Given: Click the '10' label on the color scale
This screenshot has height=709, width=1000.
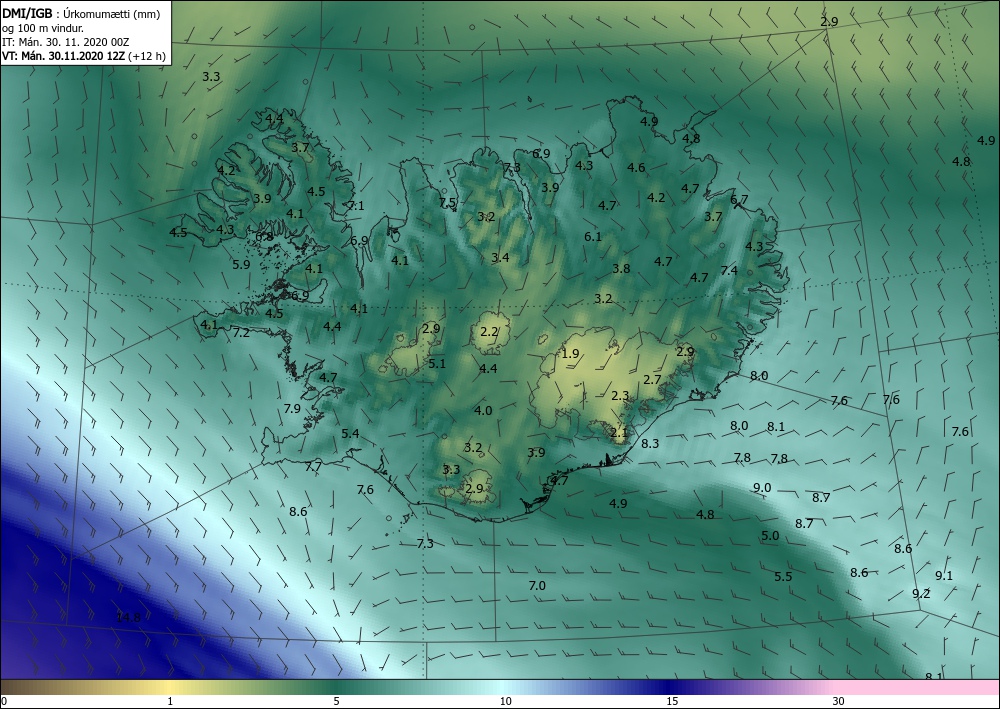Looking at the screenshot, I should (x=505, y=701).
